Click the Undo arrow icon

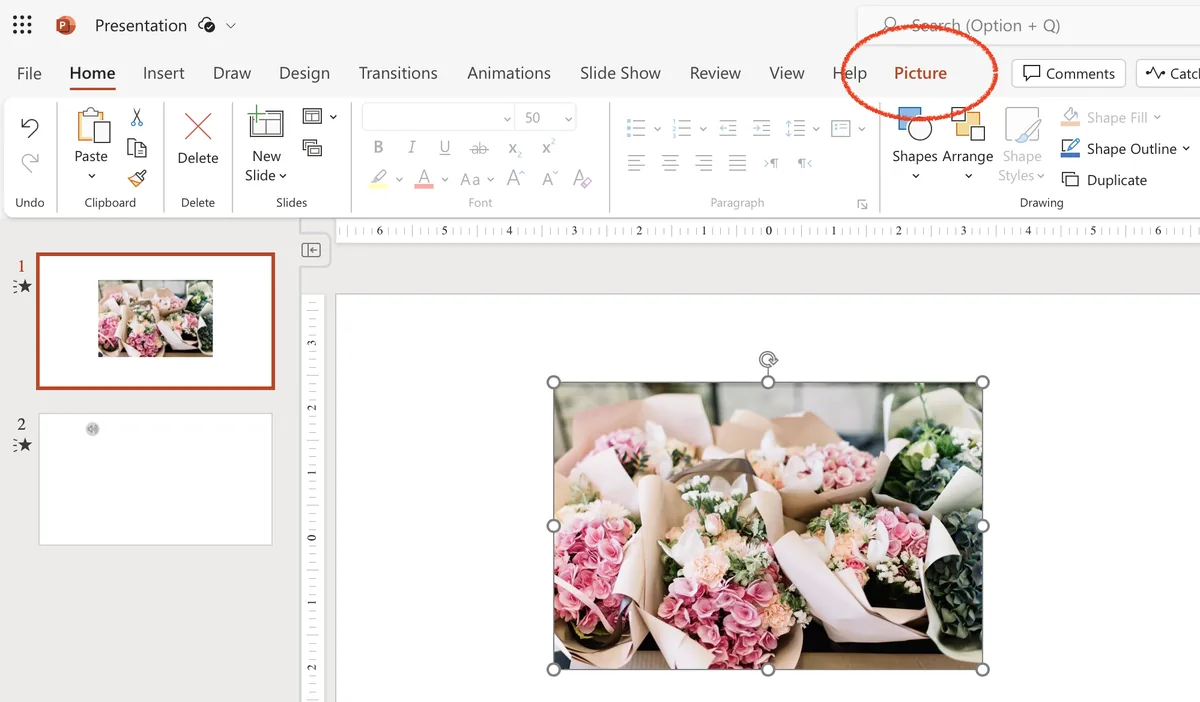coord(30,127)
